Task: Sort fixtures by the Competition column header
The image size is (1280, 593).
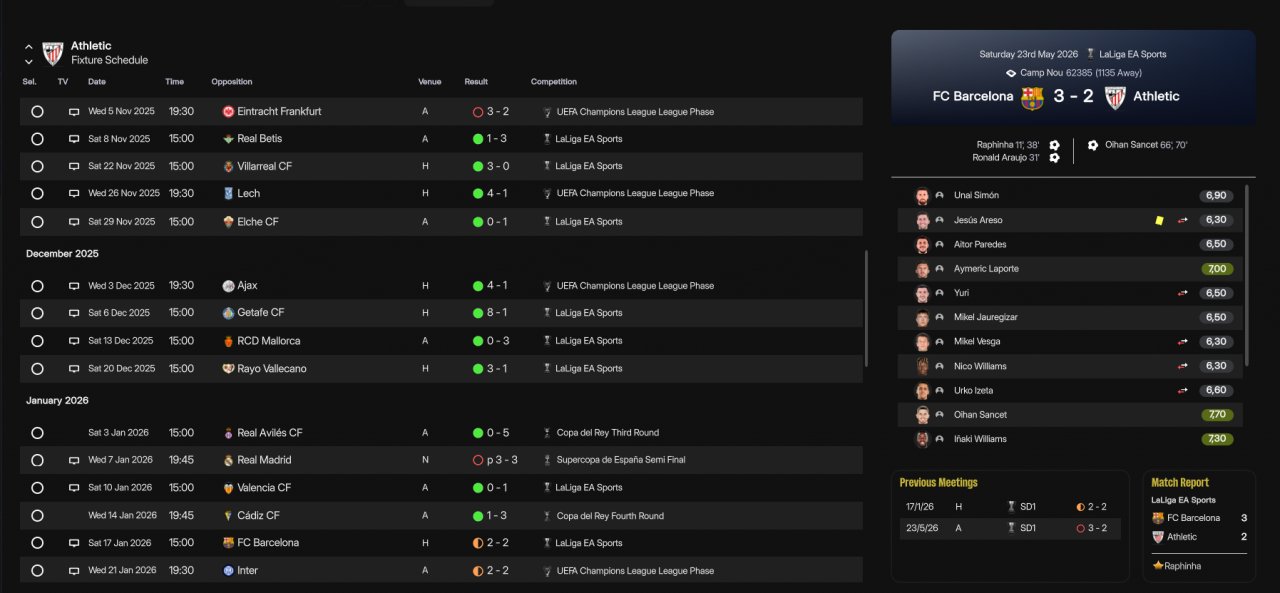Action: pyautogui.click(x=554, y=82)
